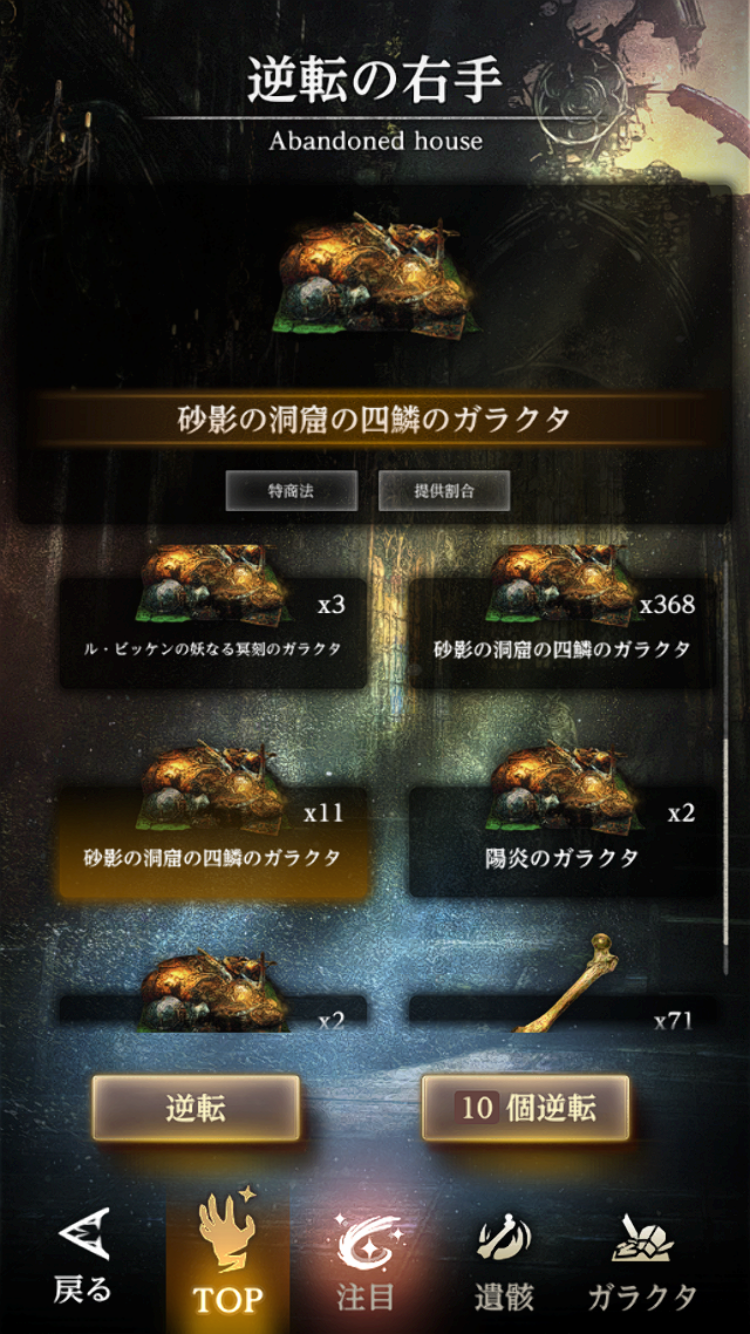Click the 10個逆転 button
This screenshot has width=750, height=1334.
point(526,1108)
